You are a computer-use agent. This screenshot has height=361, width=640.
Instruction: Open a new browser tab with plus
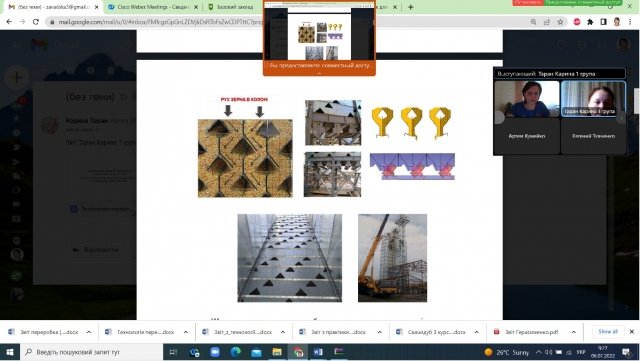[411, 7]
